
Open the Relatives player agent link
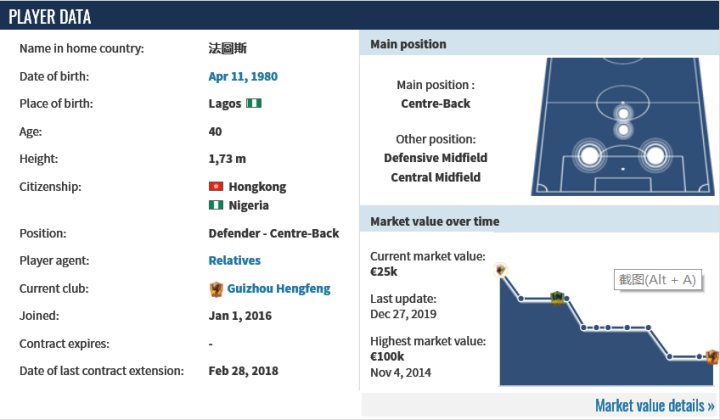(234, 260)
